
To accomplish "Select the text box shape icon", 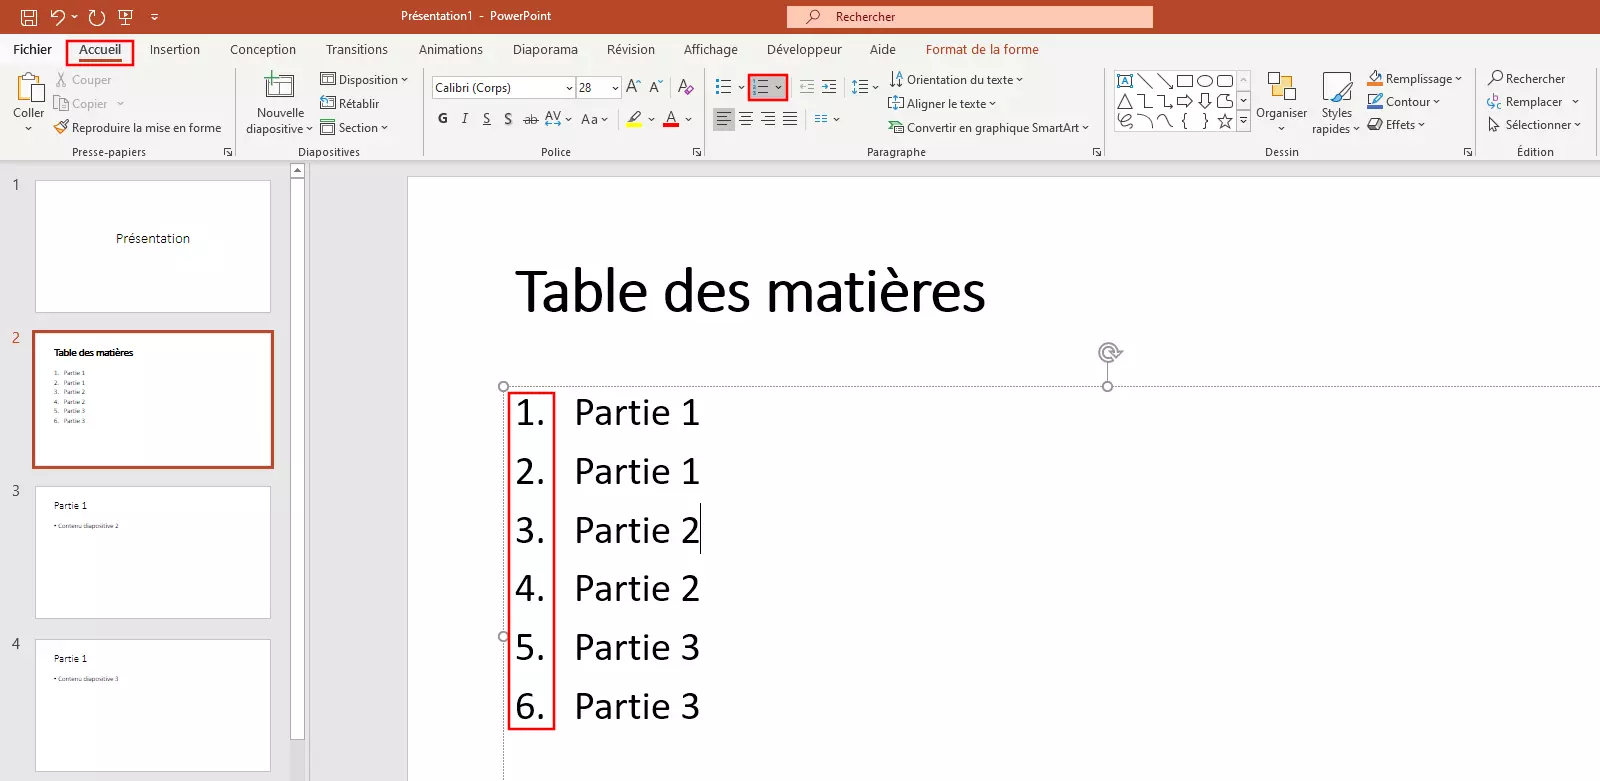I will point(1125,81).
